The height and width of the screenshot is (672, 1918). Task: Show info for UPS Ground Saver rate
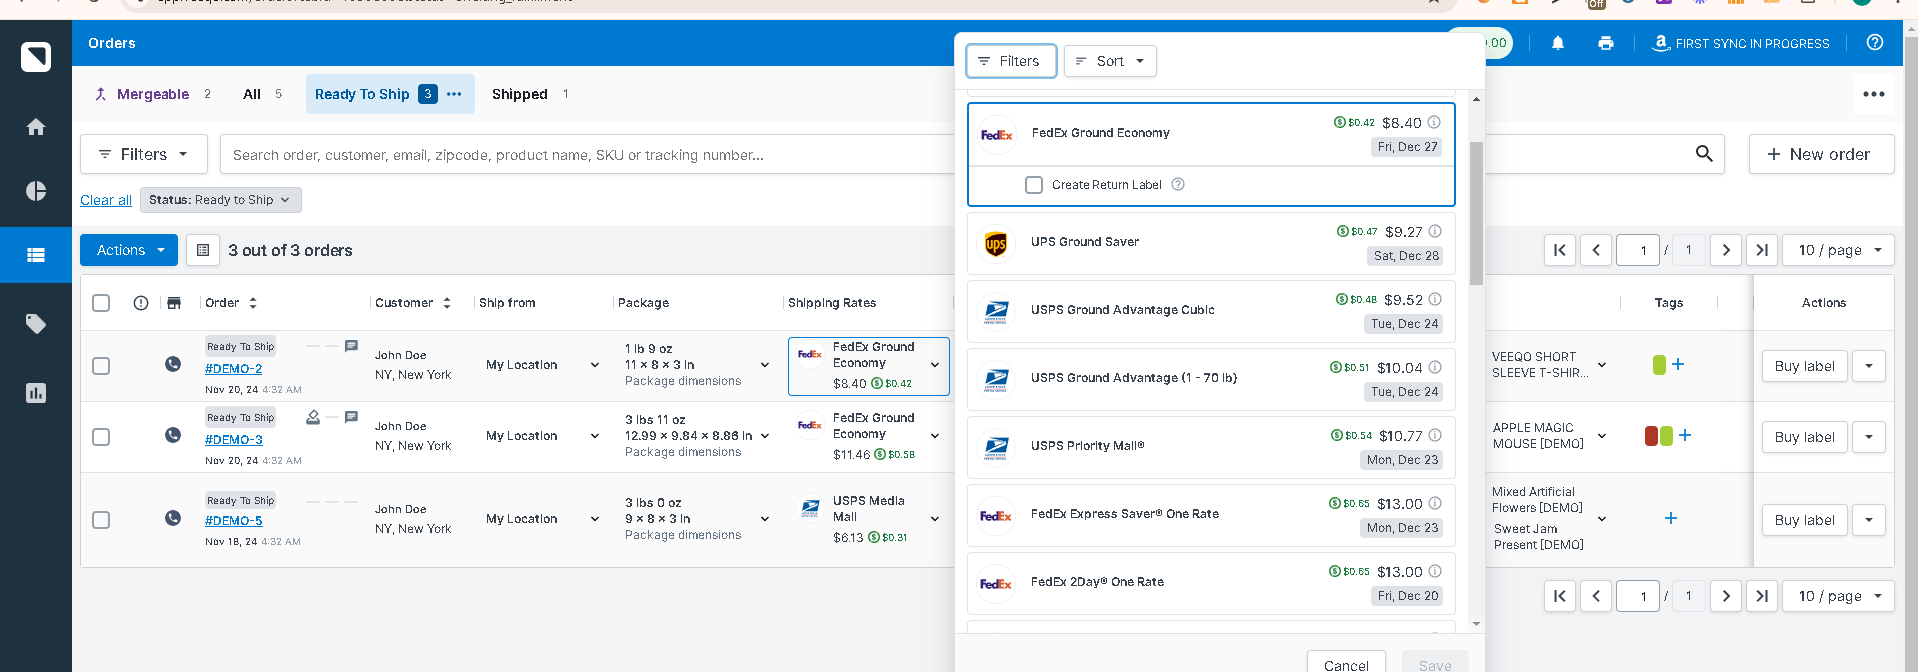click(x=1435, y=231)
